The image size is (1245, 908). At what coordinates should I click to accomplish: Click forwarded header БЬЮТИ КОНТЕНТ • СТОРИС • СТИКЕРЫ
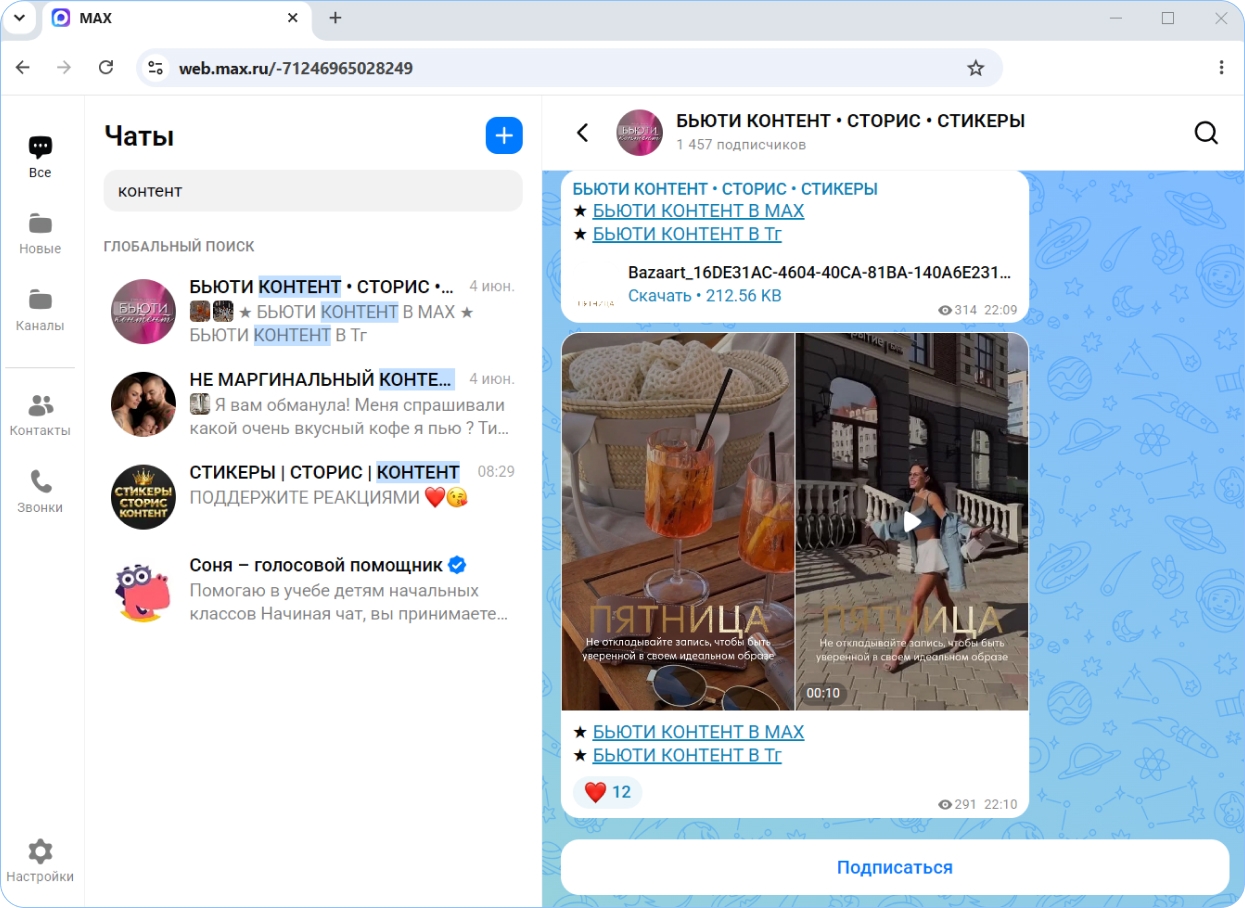pos(725,188)
